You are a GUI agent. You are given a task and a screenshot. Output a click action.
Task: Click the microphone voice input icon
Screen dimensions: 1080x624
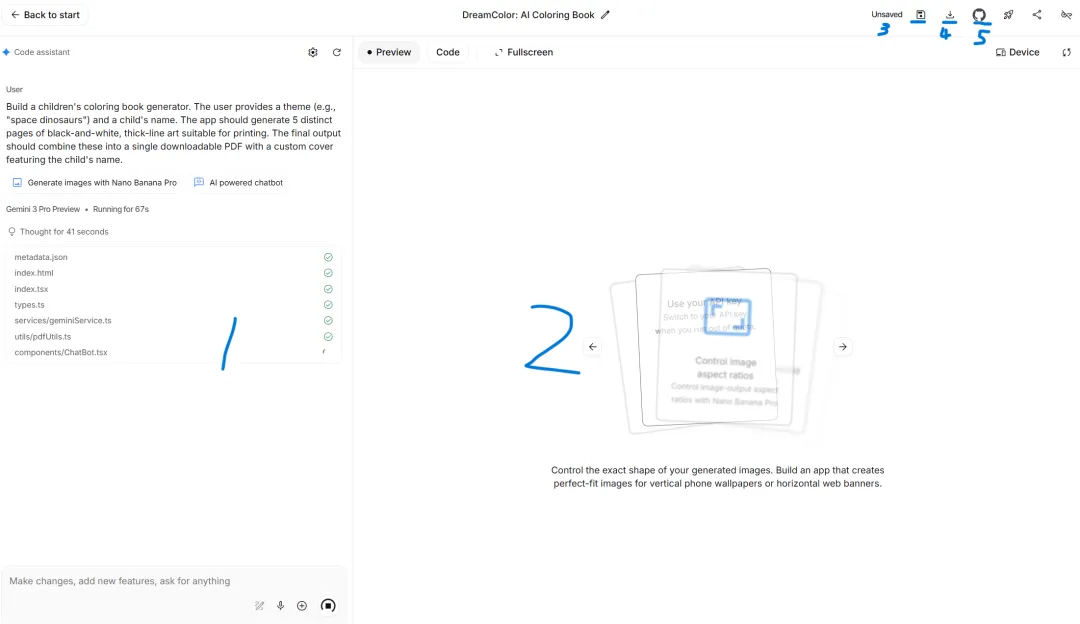pos(280,606)
